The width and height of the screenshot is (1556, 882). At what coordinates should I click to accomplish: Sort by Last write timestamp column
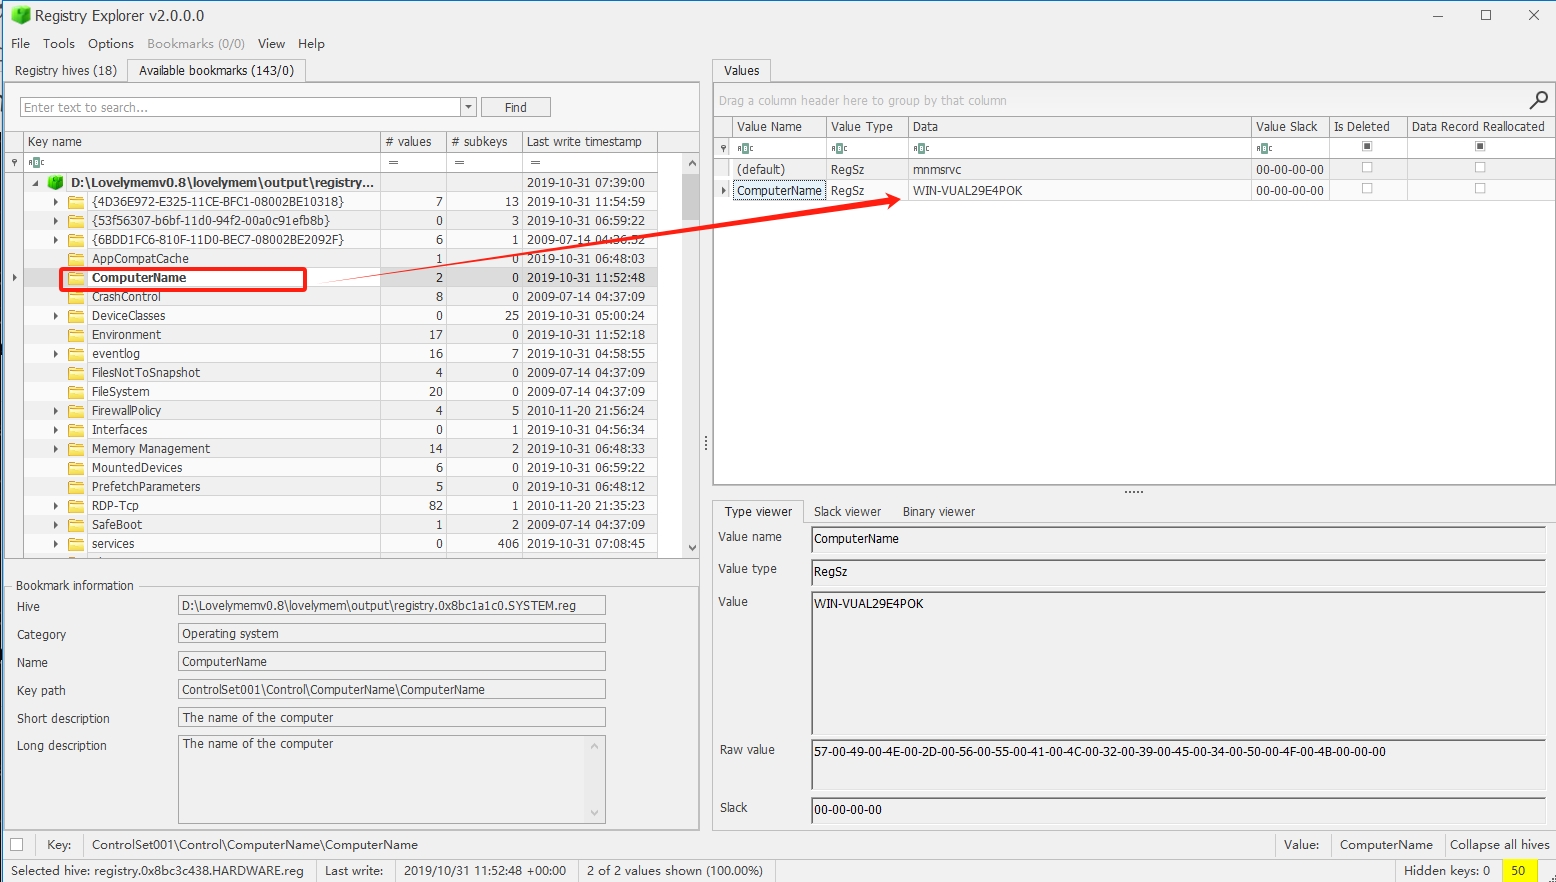click(589, 142)
